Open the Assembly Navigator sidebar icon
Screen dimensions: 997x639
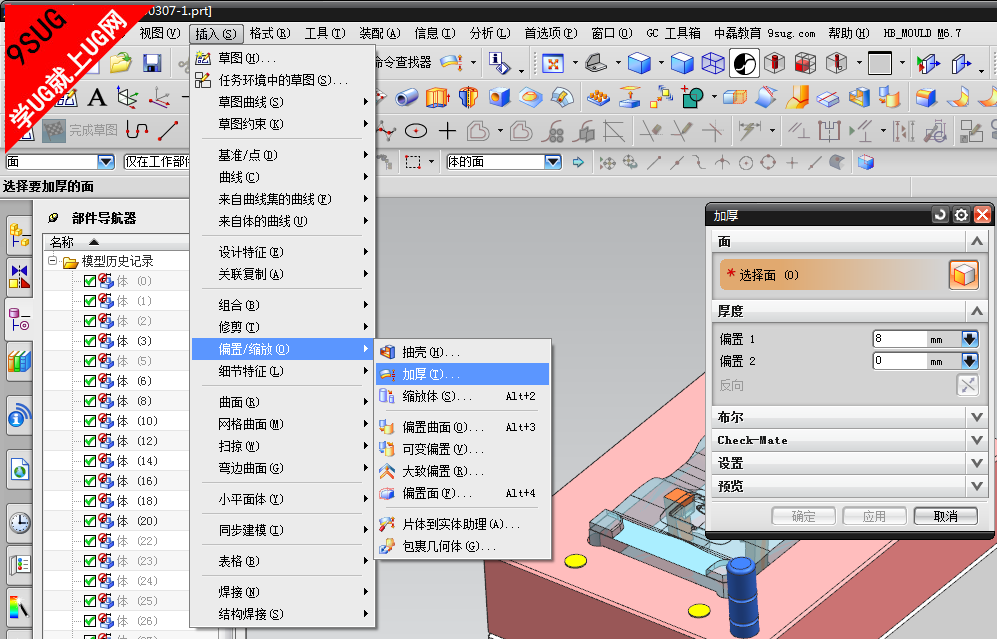[20, 235]
